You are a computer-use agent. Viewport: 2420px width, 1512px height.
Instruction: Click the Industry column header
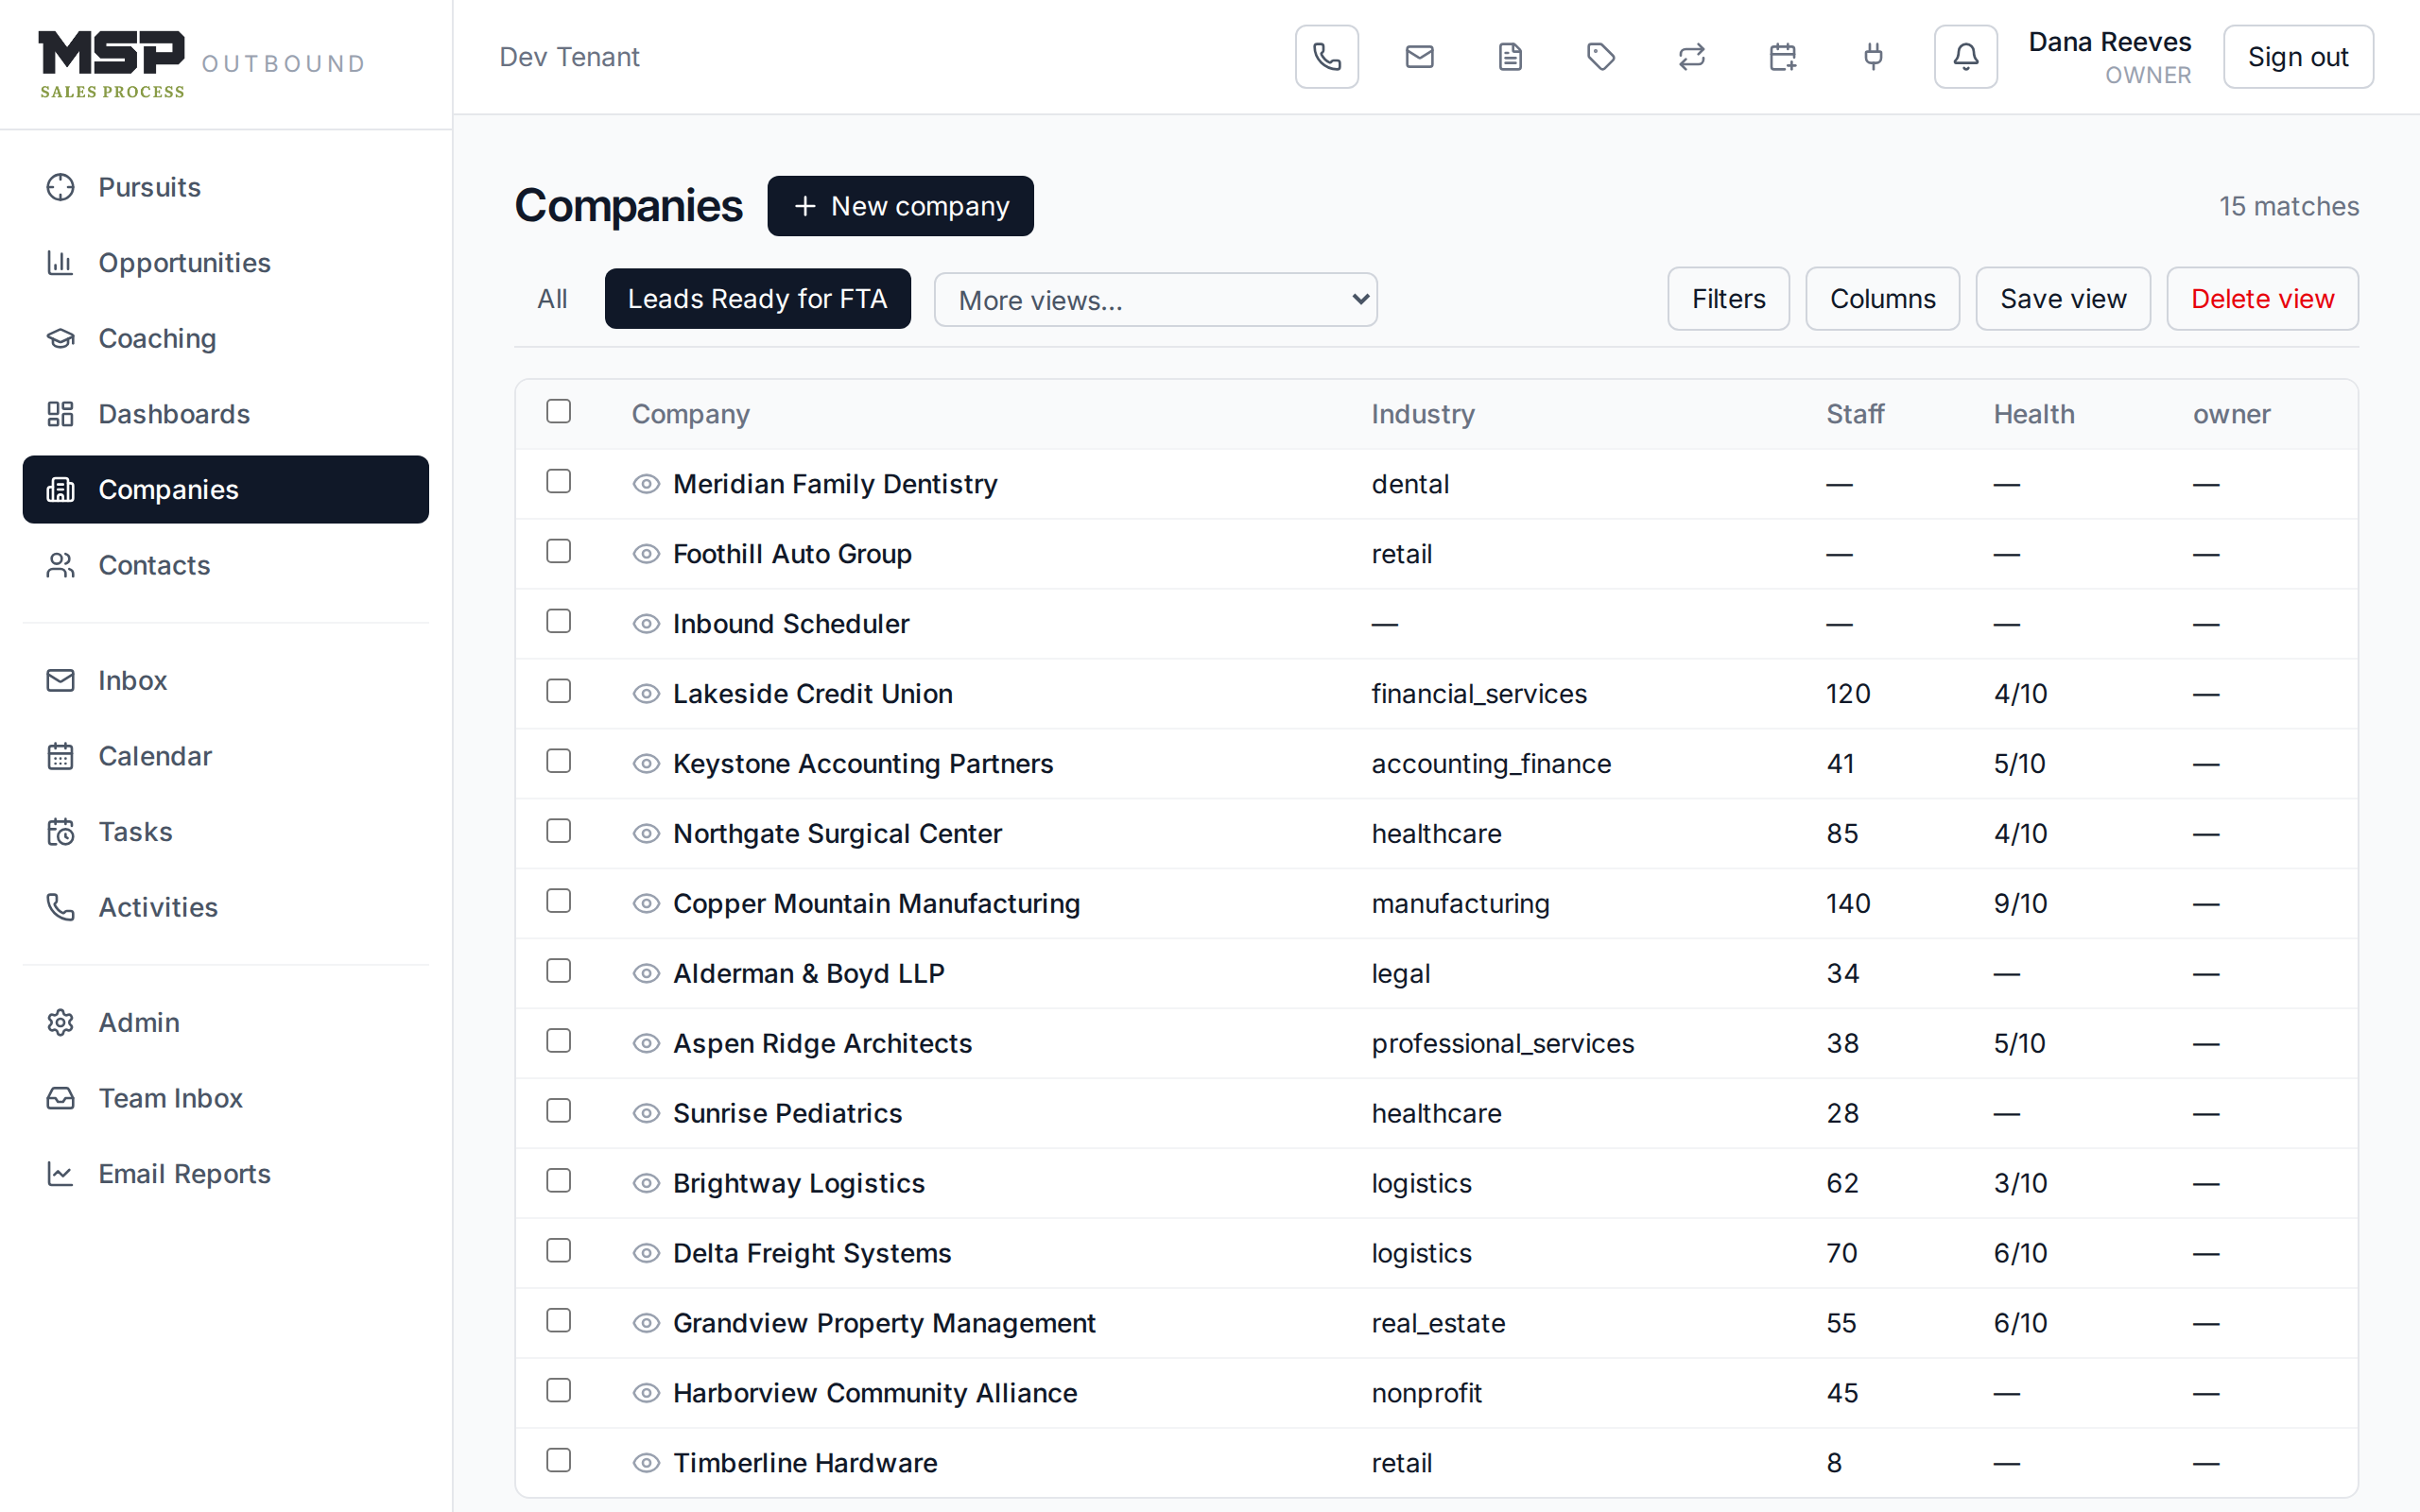coord(1423,414)
